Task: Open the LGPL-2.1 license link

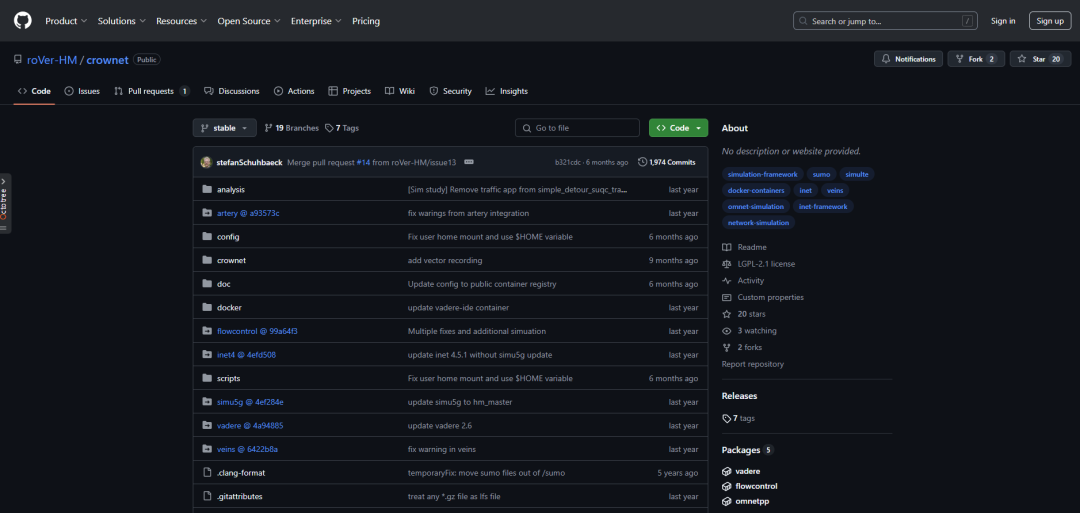Action: click(758, 264)
